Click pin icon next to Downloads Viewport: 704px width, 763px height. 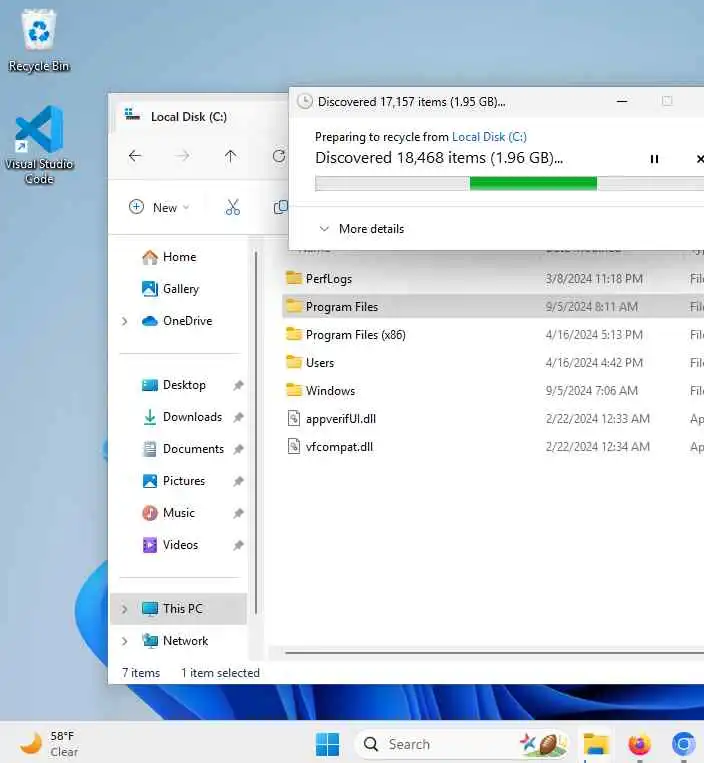pos(238,418)
